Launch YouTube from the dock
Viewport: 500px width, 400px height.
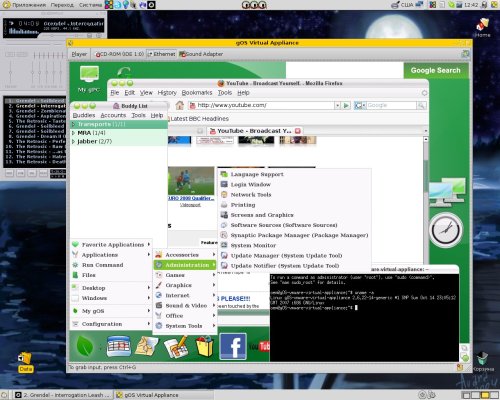pos(259,347)
